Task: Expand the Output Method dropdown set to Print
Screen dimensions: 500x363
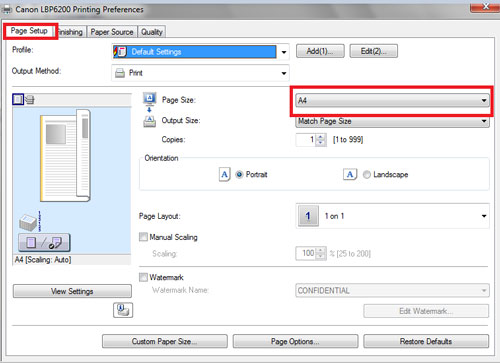Action: [x=200, y=73]
